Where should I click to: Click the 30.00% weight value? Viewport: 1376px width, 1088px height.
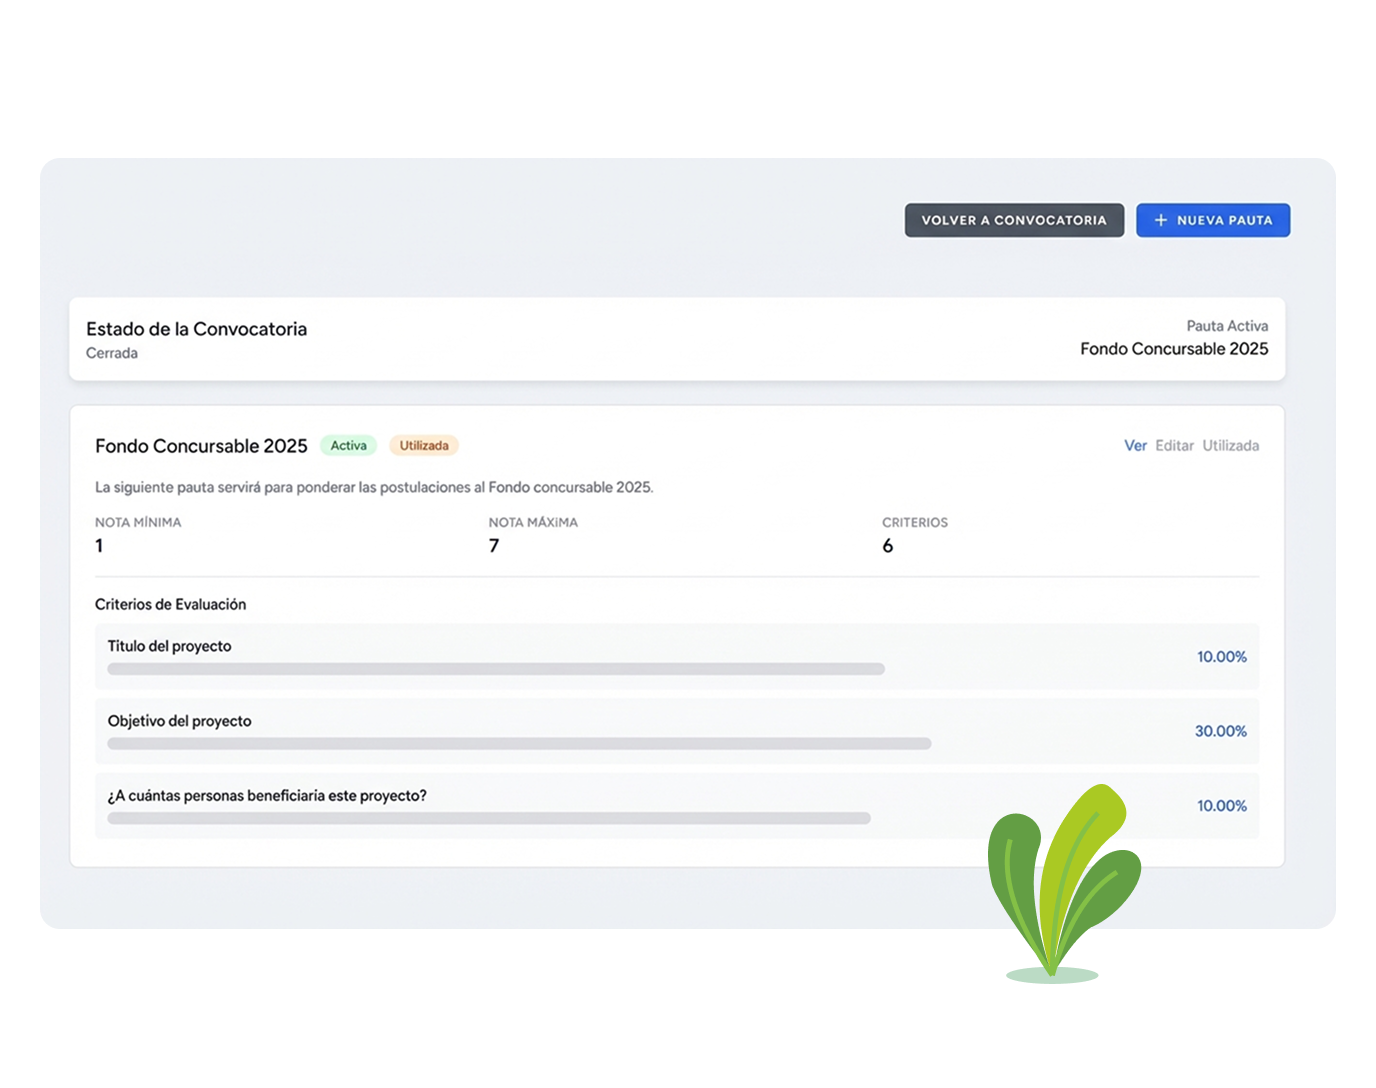(x=1220, y=731)
